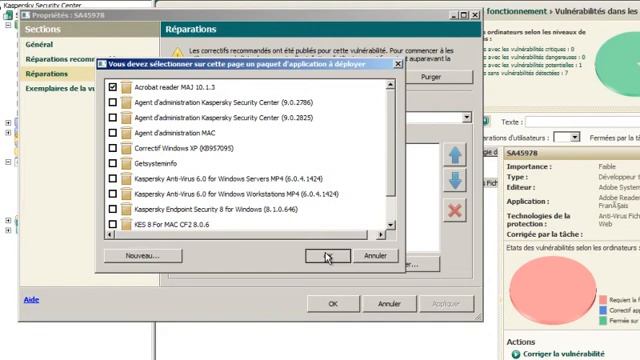
Task: Click the warning triangle icon in Réparations
Action: tap(178, 53)
